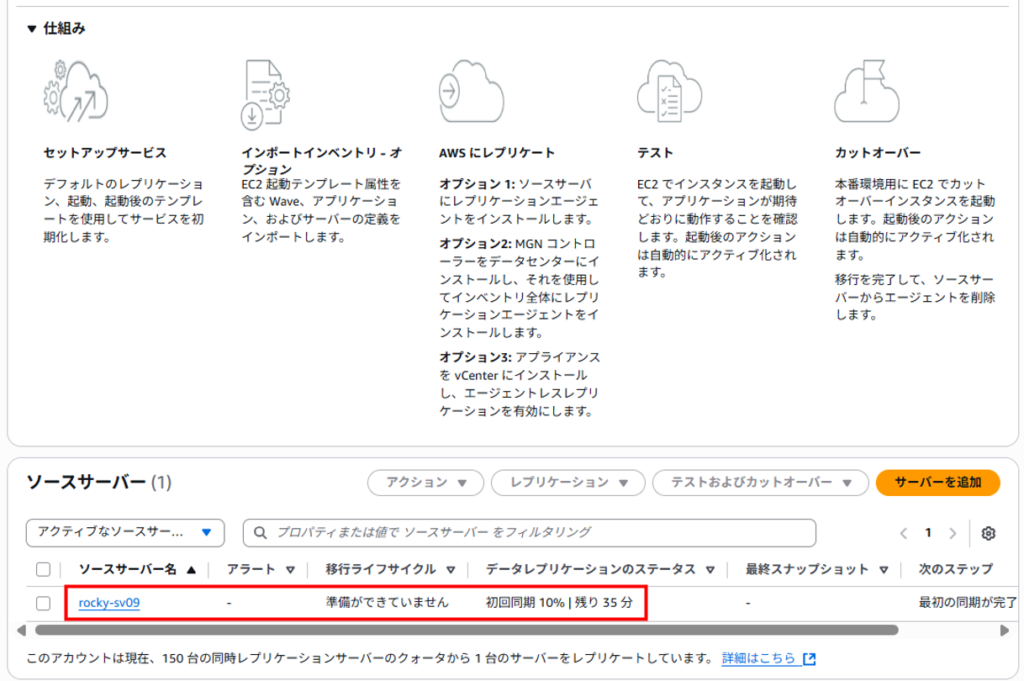
Task: Go to previous page of source servers
Action: click(x=904, y=533)
